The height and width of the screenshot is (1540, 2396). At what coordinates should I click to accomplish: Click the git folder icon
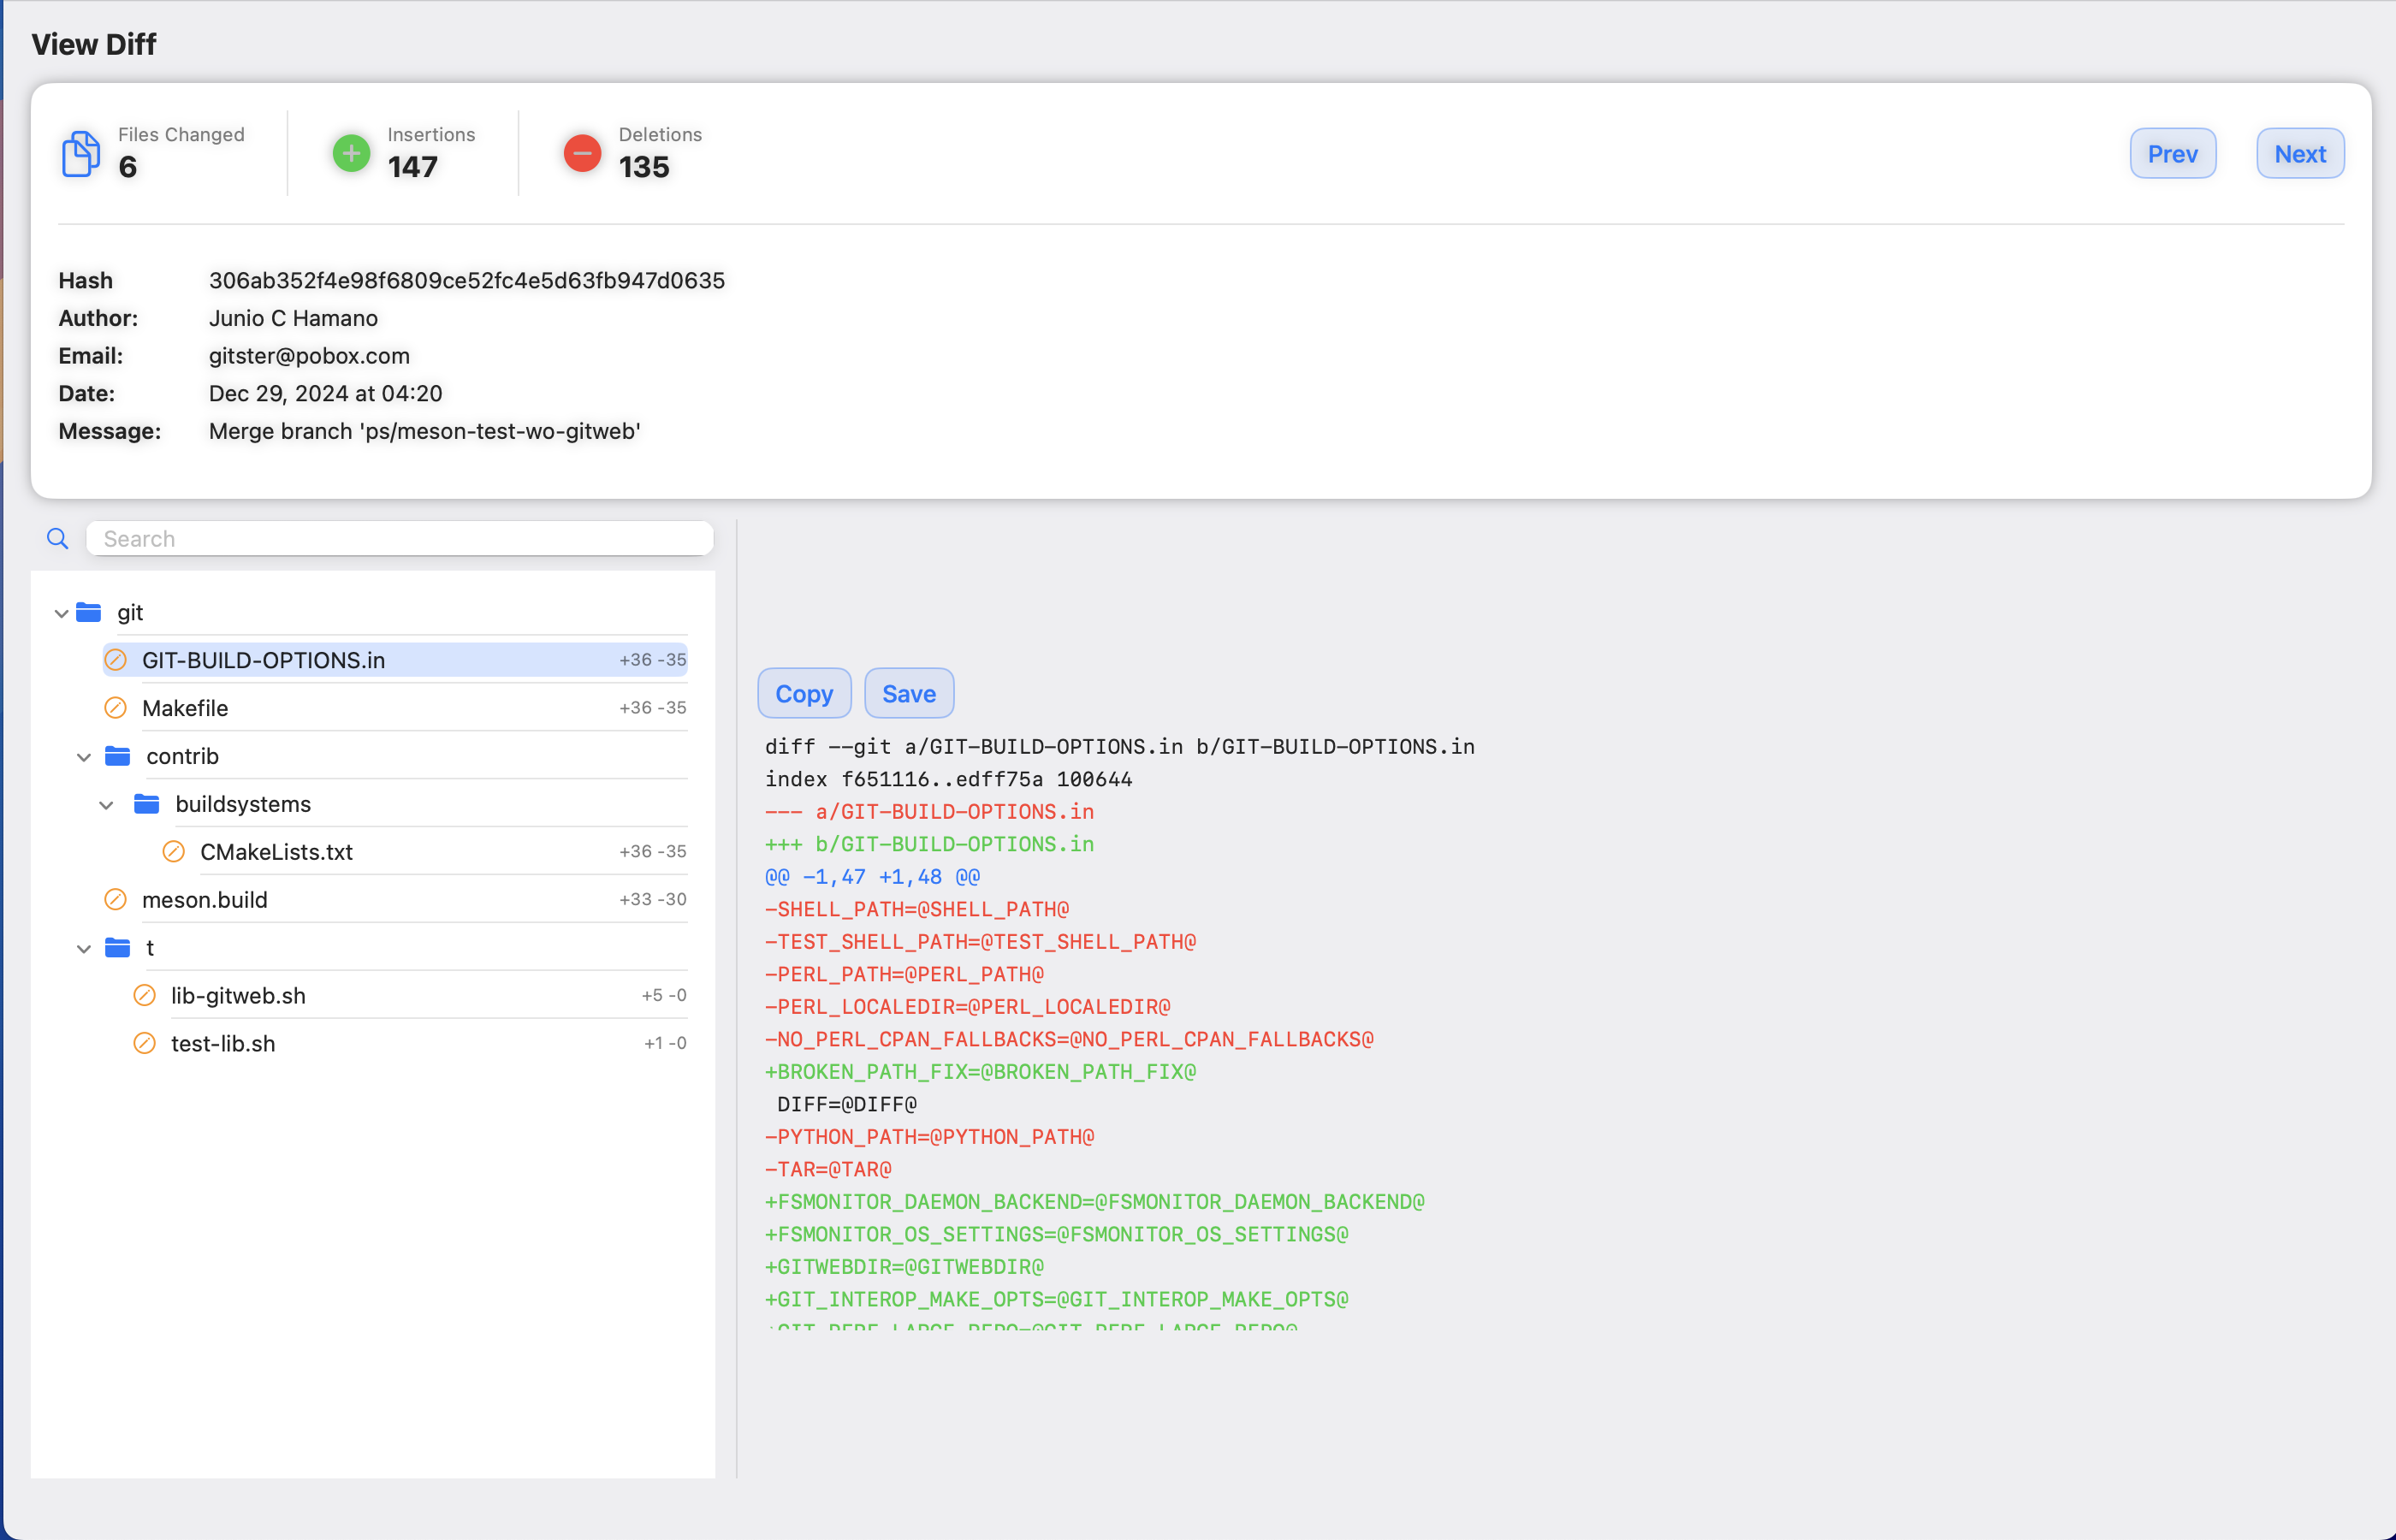(x=89, y=612)
